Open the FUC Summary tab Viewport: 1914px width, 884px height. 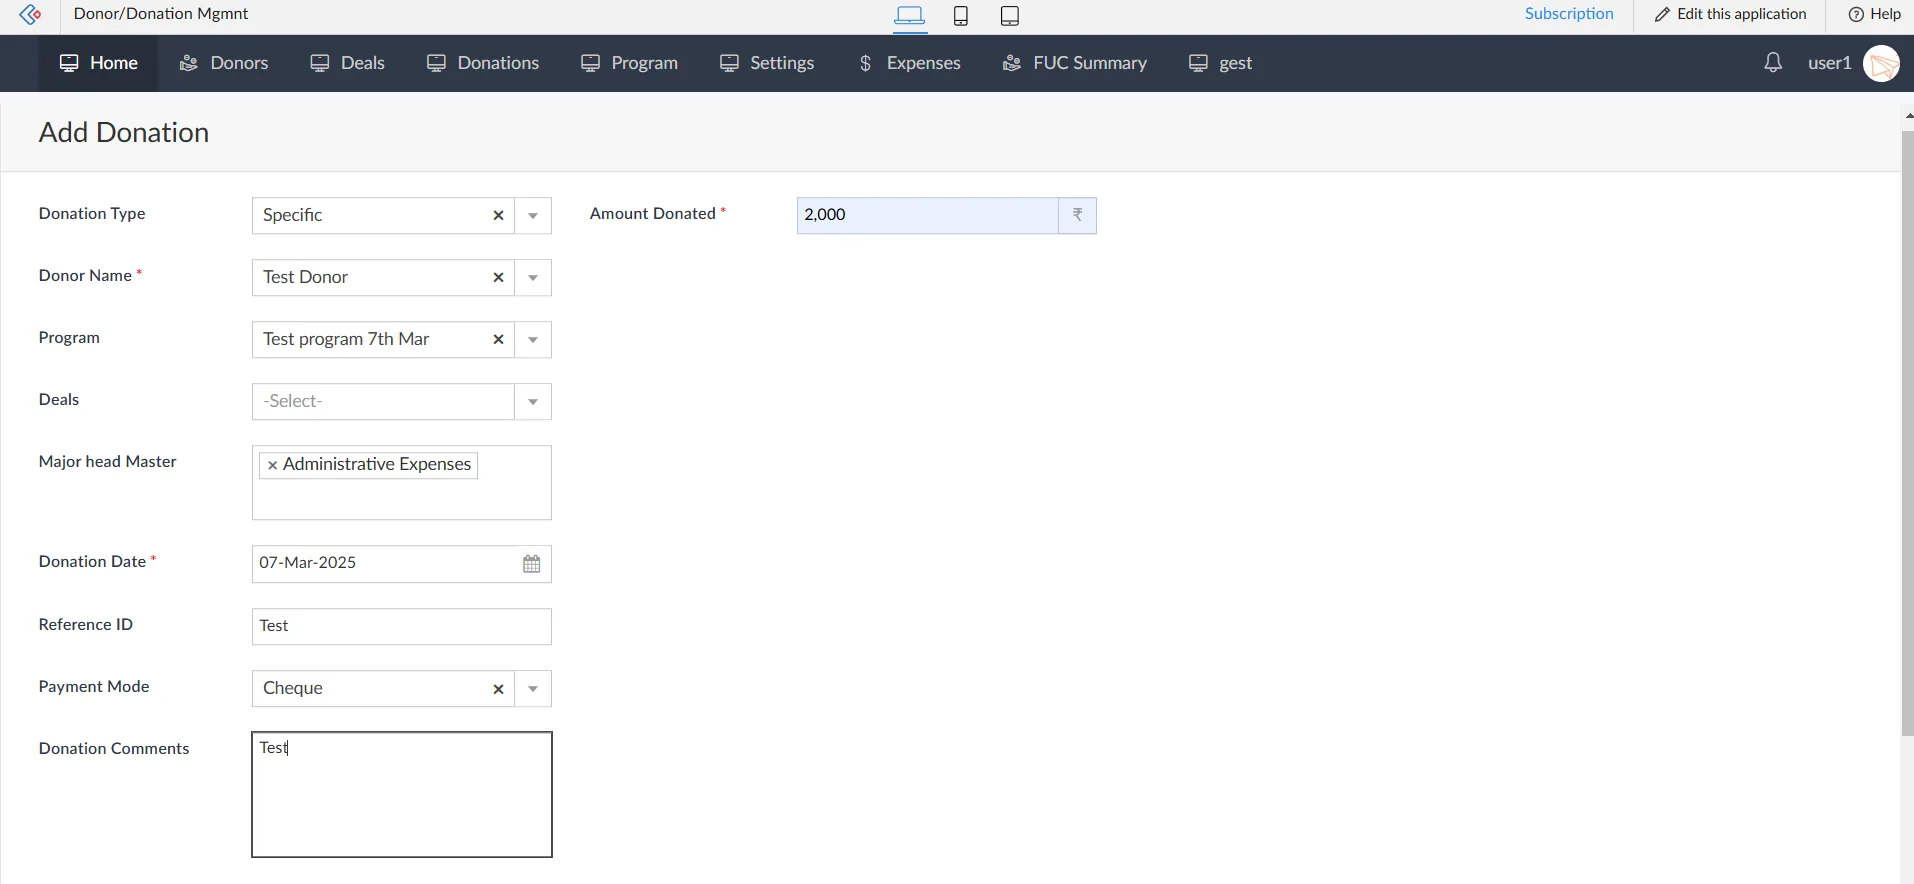pos(1074,63)
